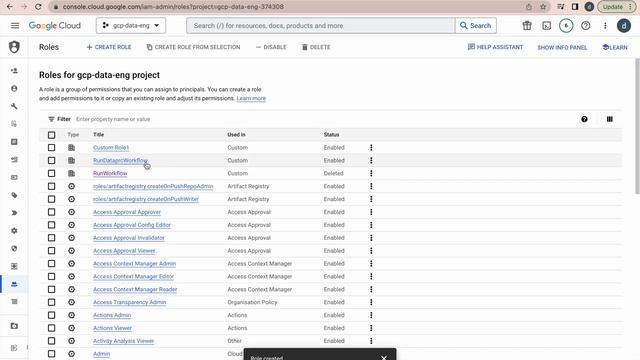Screen dimensions: 640x360
Task: Open the gear settings icon in sidebar
Action: click(x=14, y=231)
